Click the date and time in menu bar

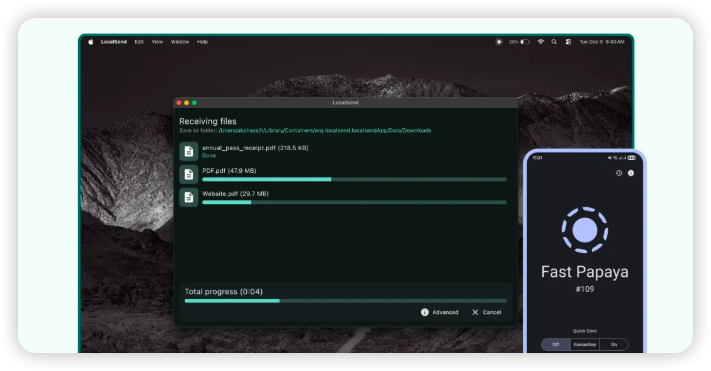click(602, 42)
